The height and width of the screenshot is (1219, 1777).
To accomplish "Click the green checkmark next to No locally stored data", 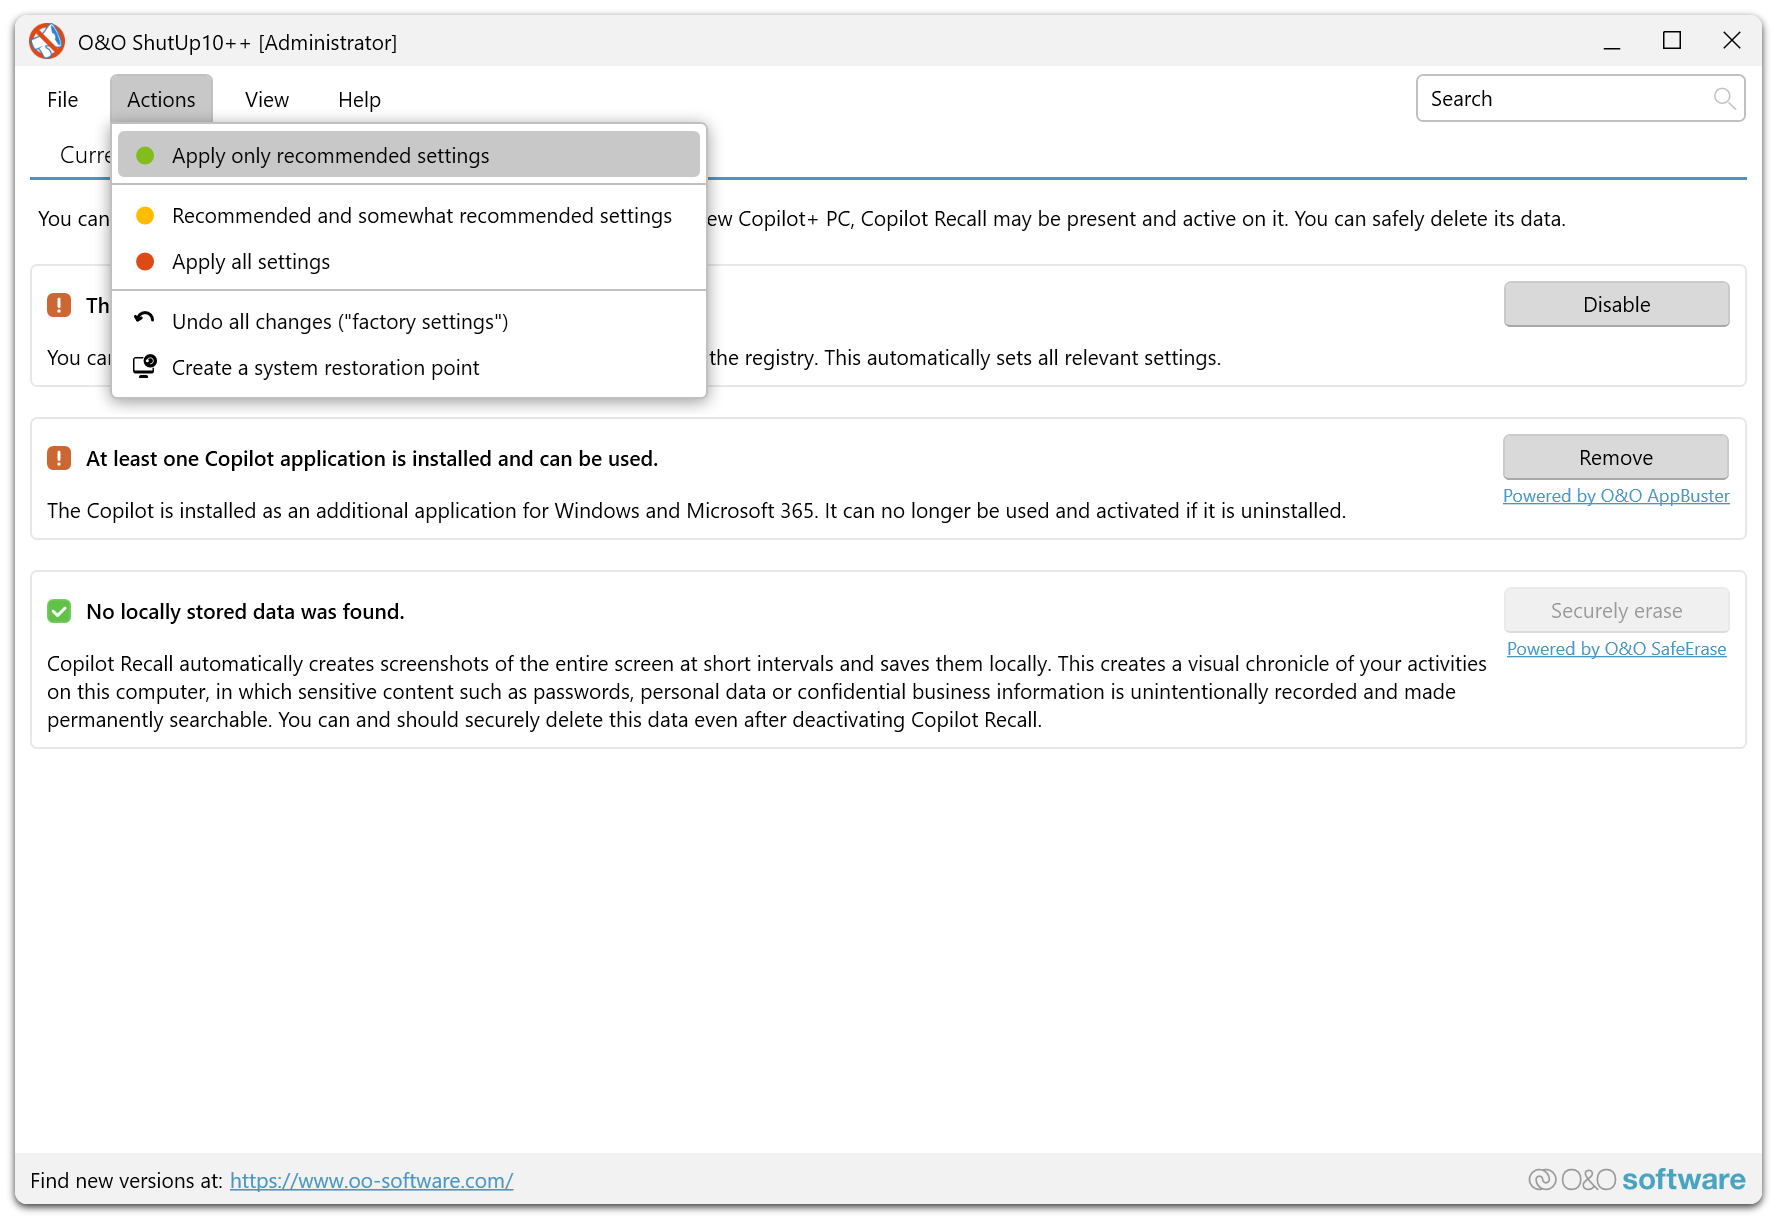I will (x=59, y=611).
